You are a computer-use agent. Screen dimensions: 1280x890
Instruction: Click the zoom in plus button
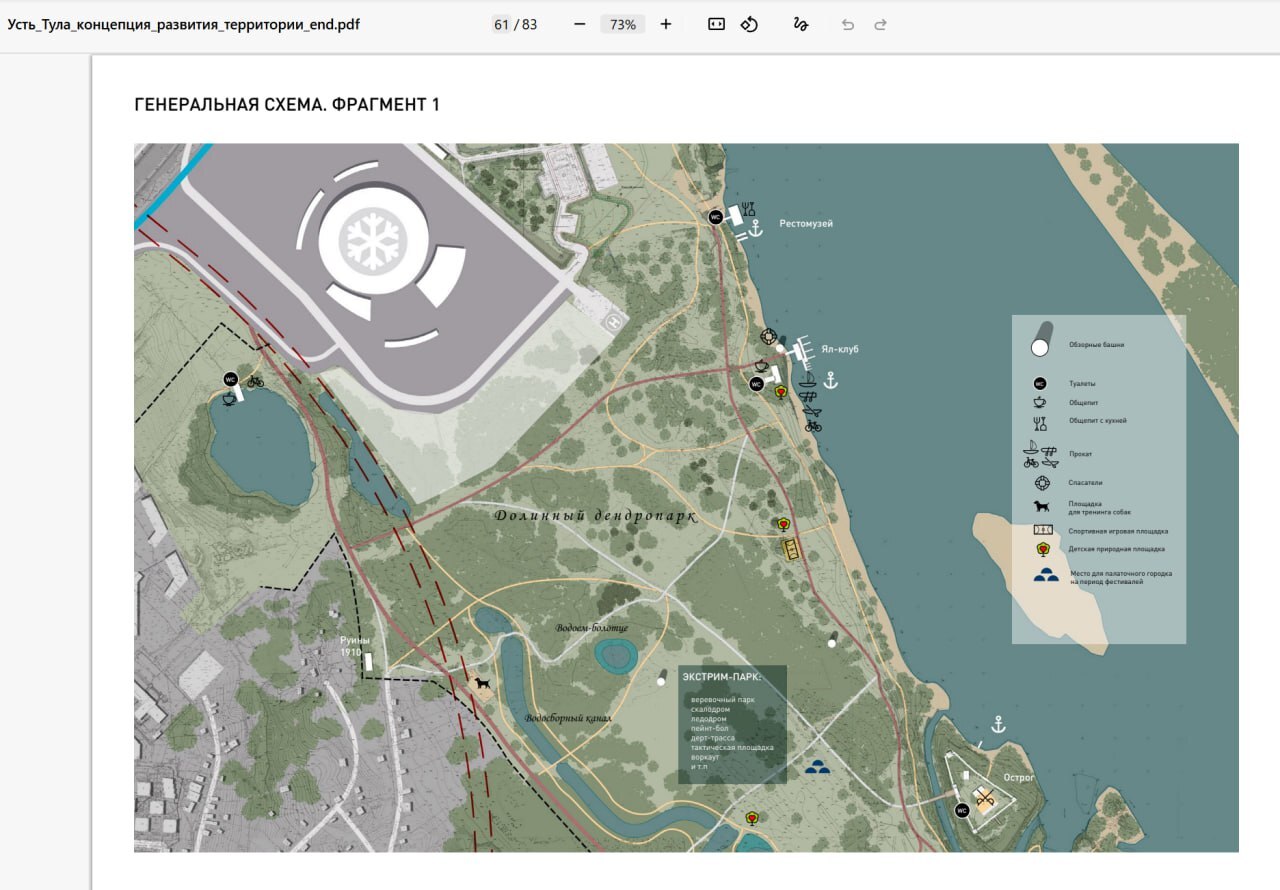pyautogui.click(x=666, y=24)
